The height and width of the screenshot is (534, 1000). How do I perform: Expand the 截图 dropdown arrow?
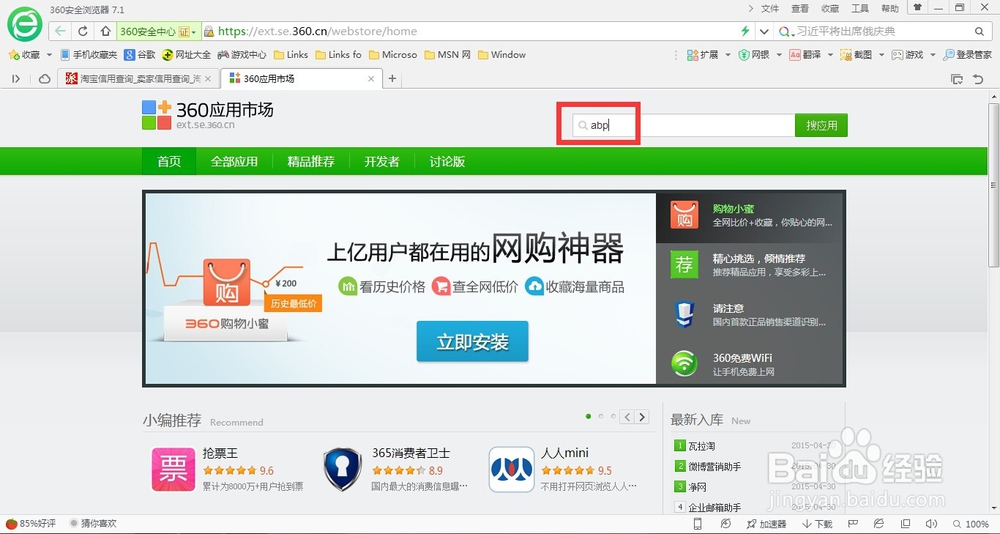pos(881,55)
